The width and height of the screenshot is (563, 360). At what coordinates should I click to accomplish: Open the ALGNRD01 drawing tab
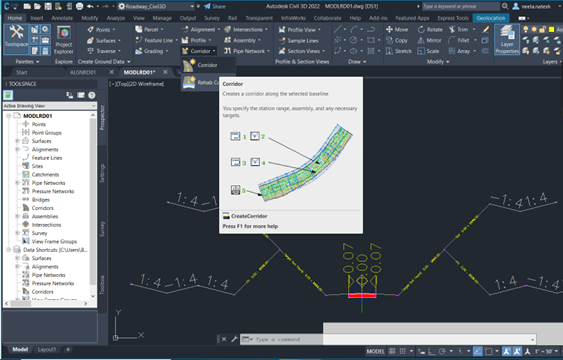click(x=83, y=72)
